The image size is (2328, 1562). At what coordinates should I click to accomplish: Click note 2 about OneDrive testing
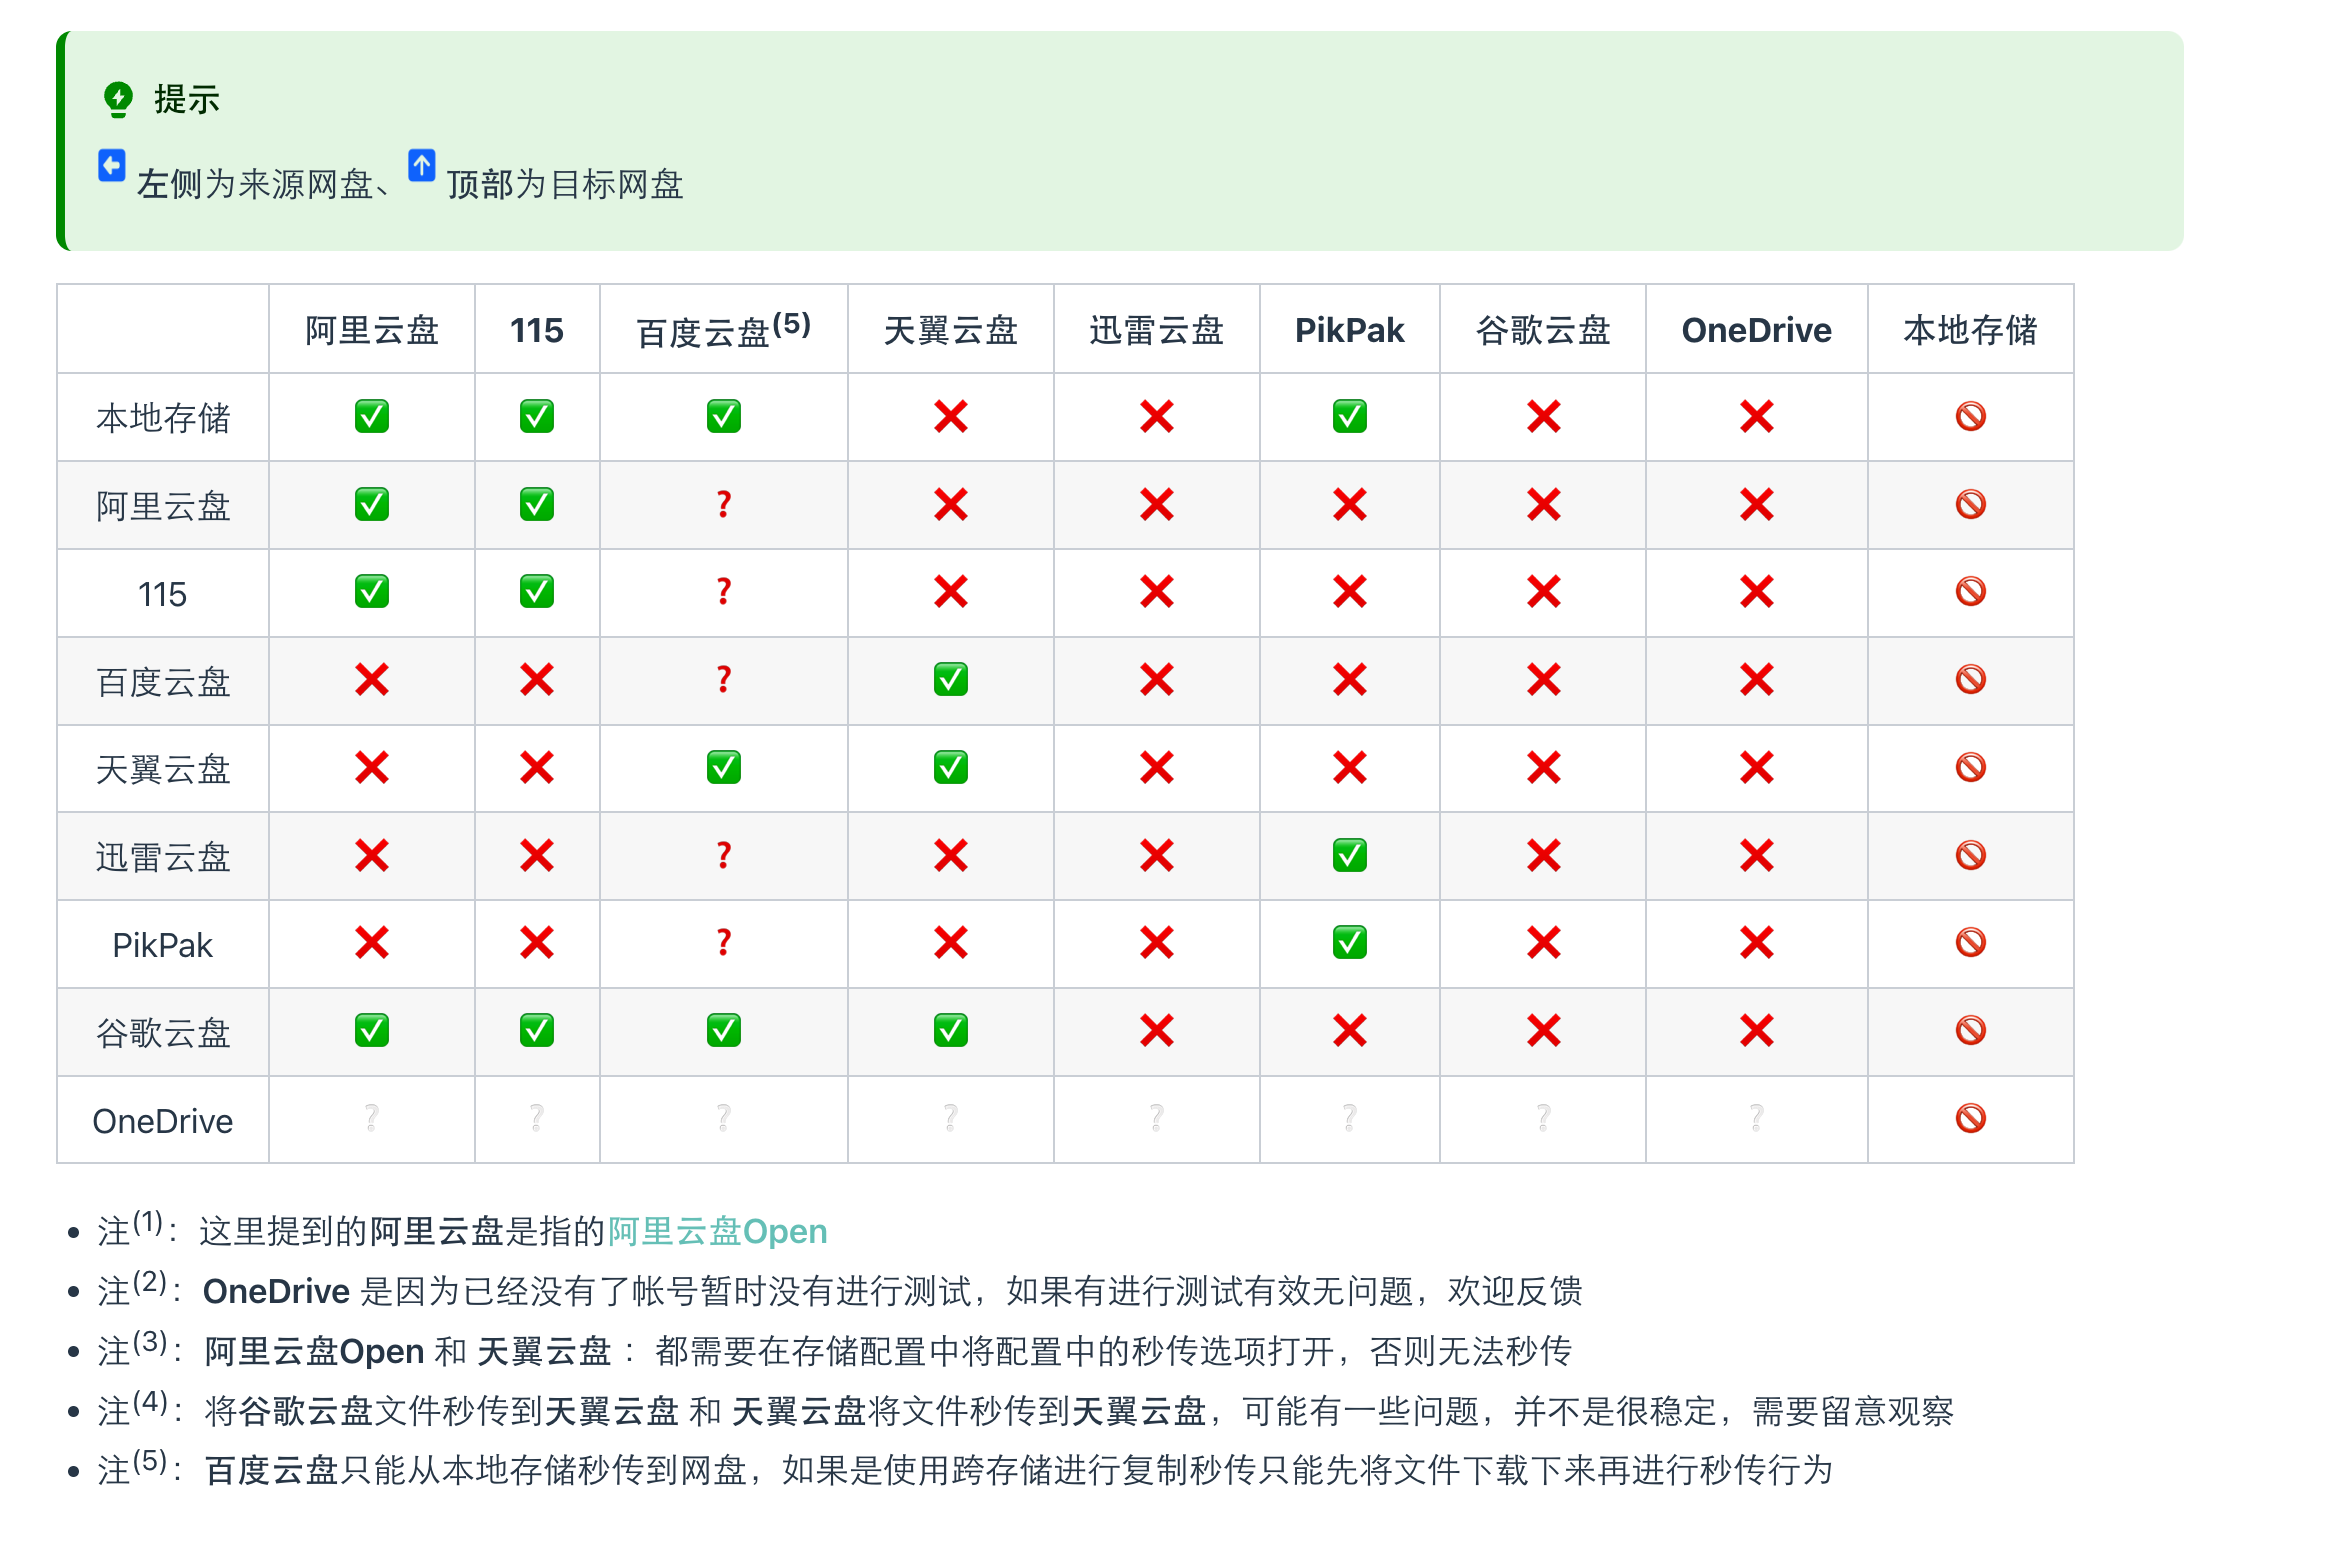840,1290
